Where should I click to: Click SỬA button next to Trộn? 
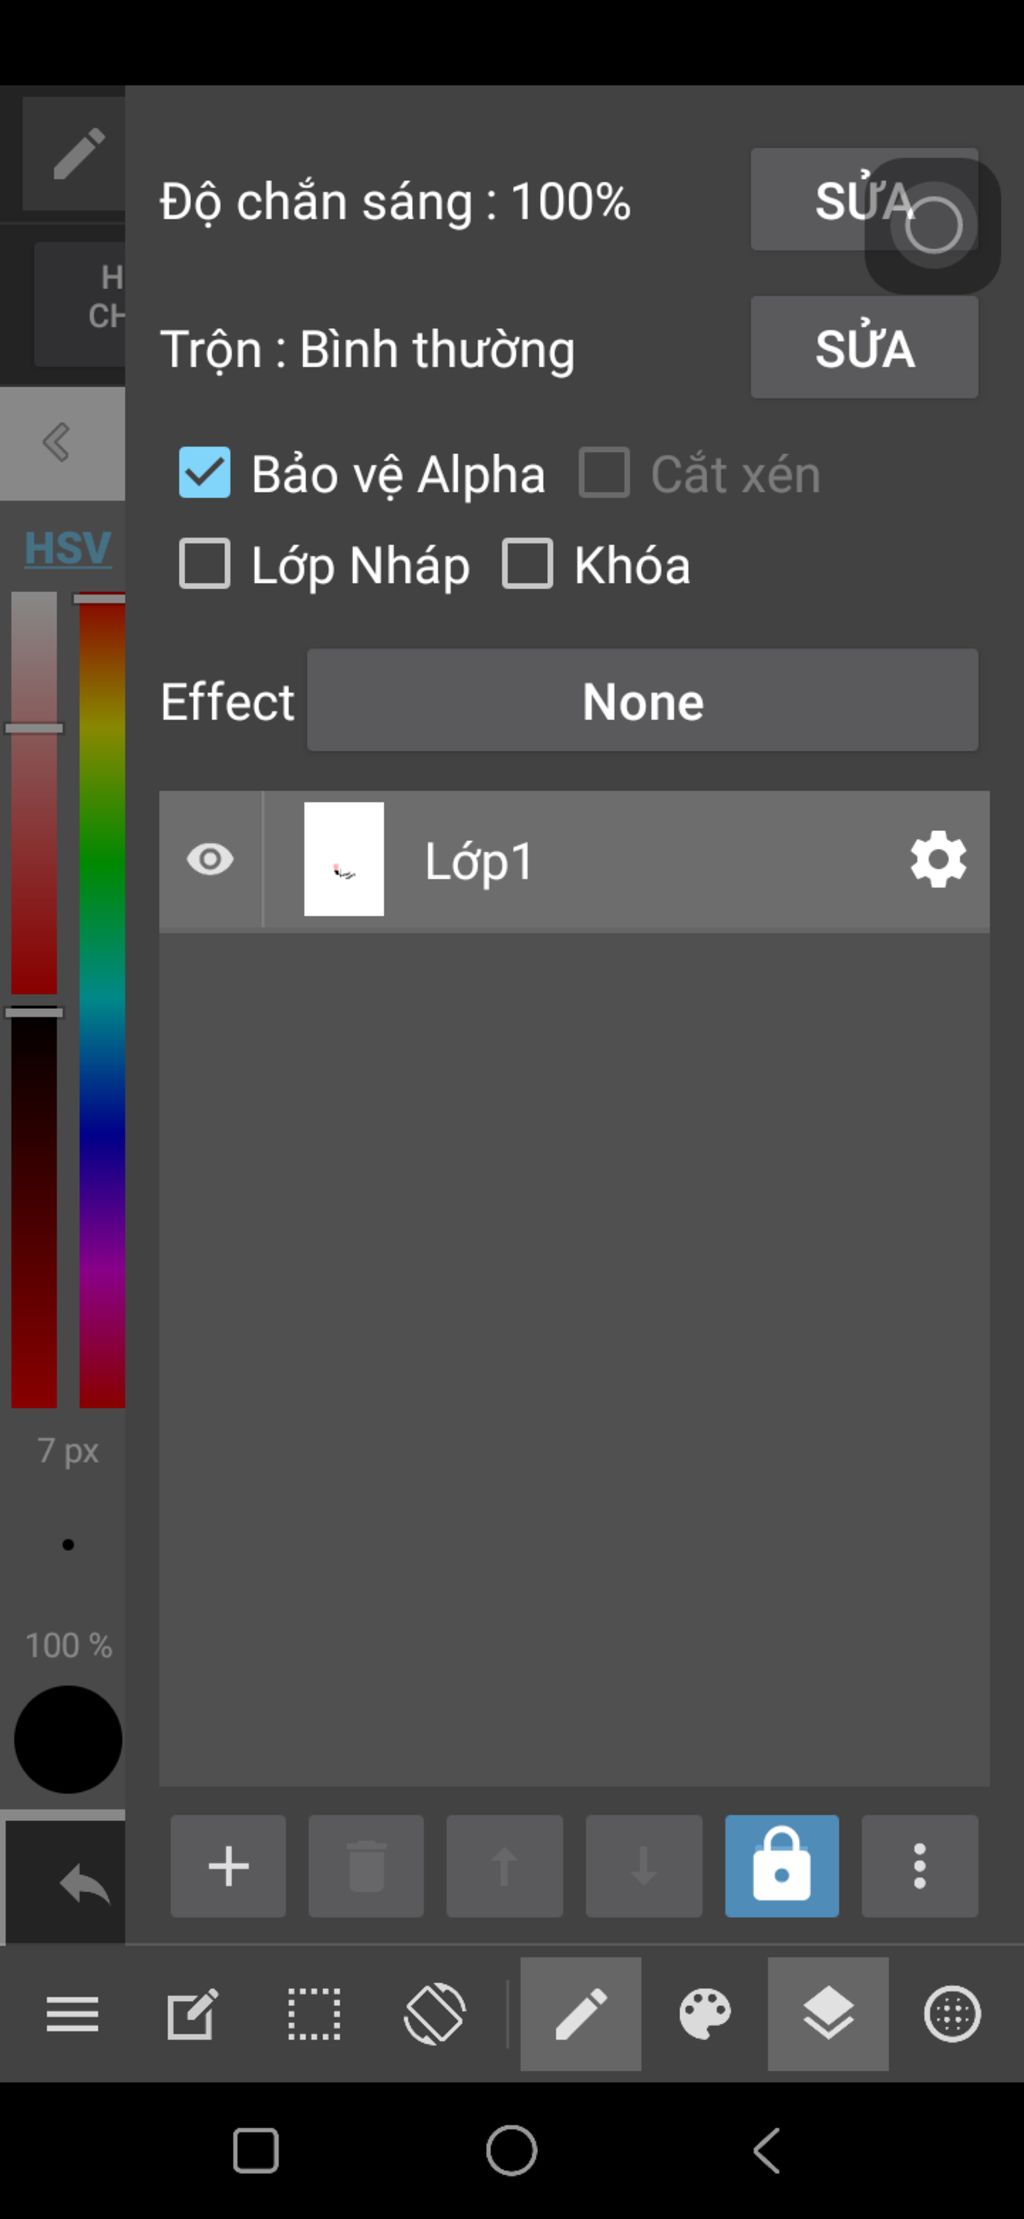point(864,348)
